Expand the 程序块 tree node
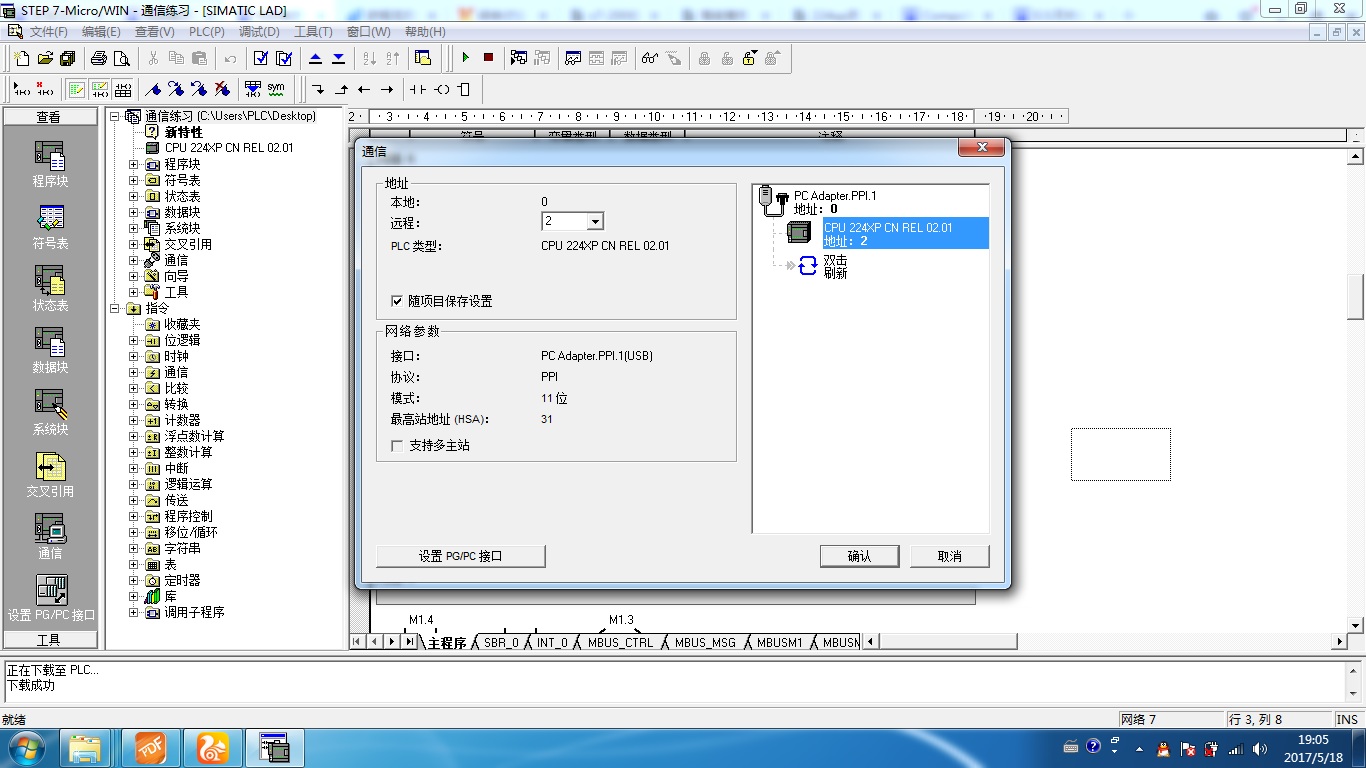This screenshot has height=768, width=1366. pyautogui.click(x=134, y=164)
